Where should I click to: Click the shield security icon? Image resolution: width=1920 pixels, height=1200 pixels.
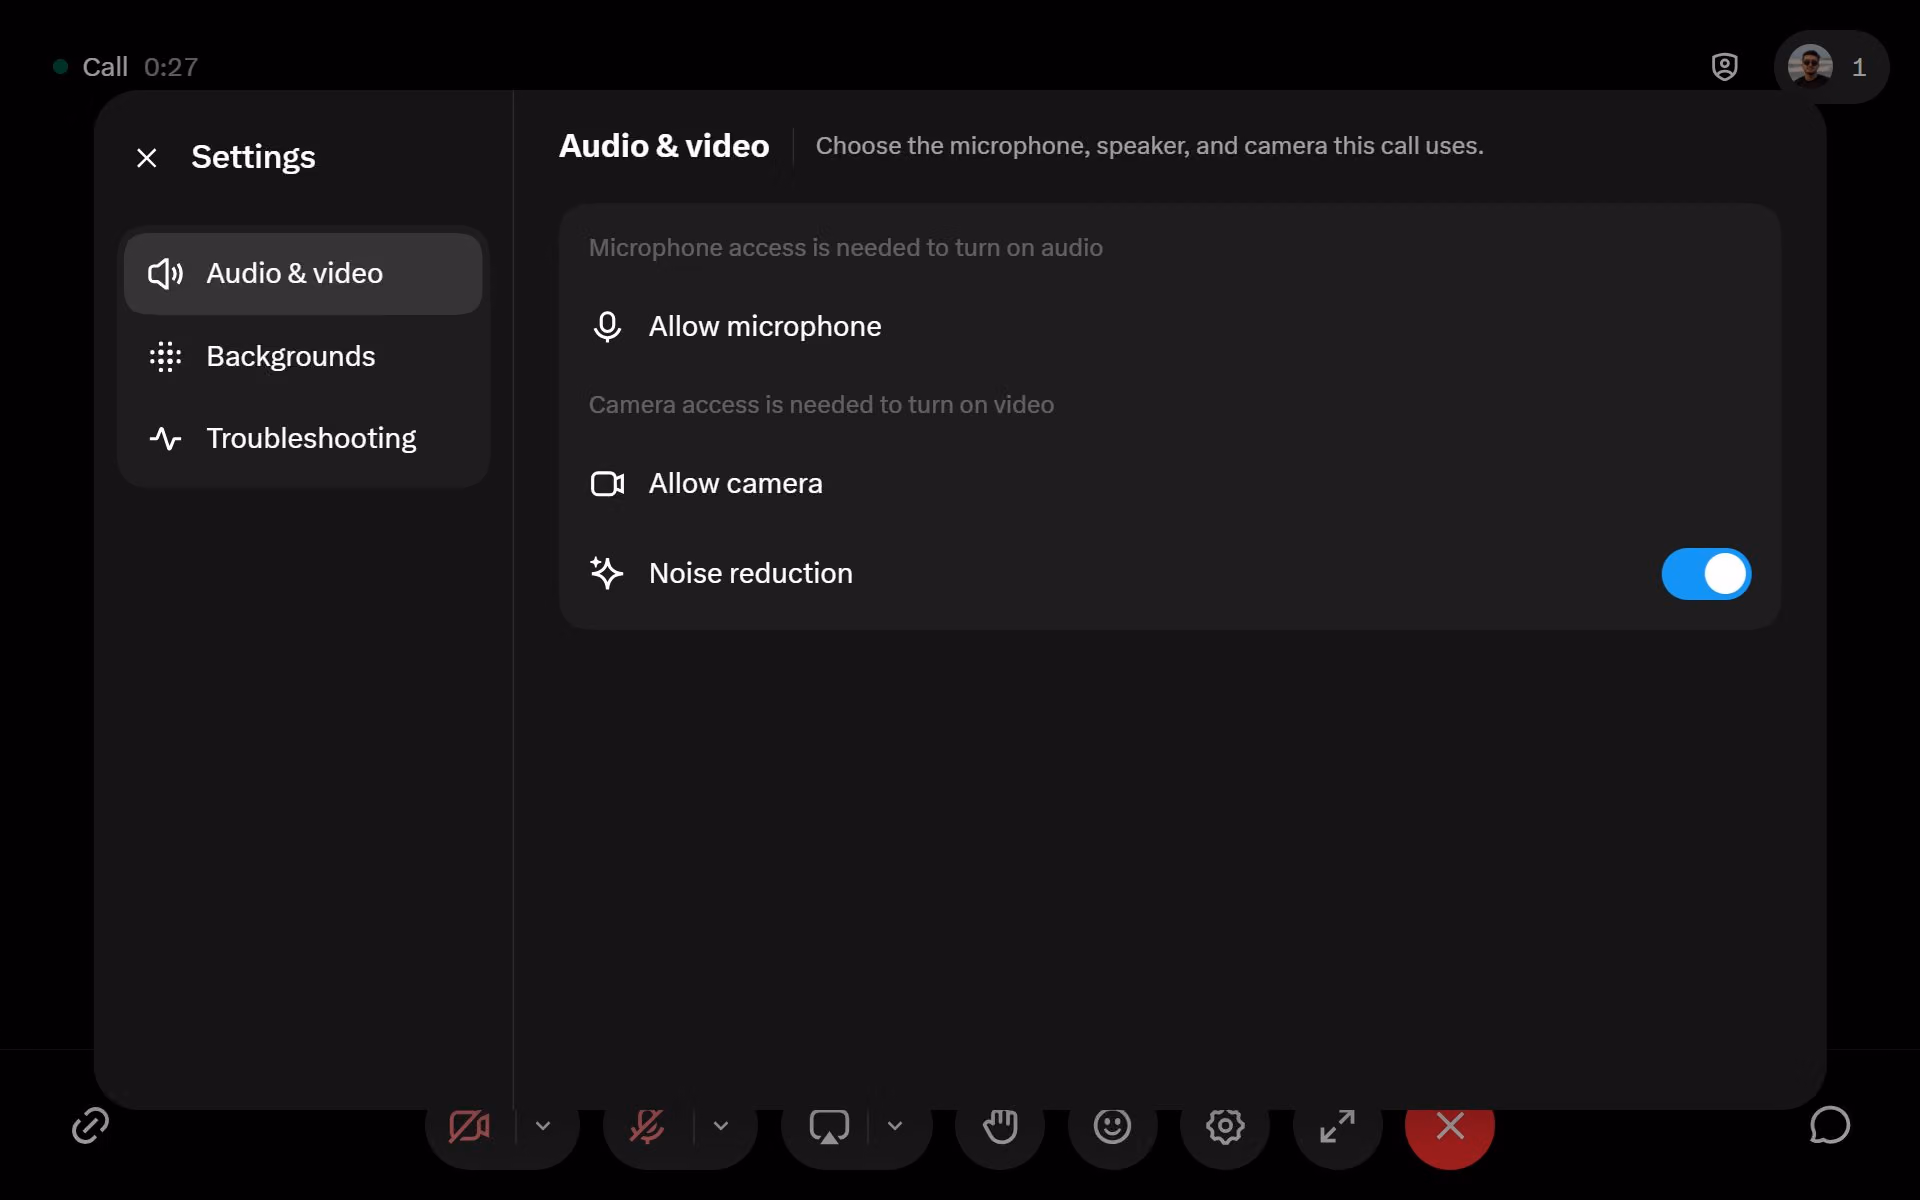point(1725,67)
